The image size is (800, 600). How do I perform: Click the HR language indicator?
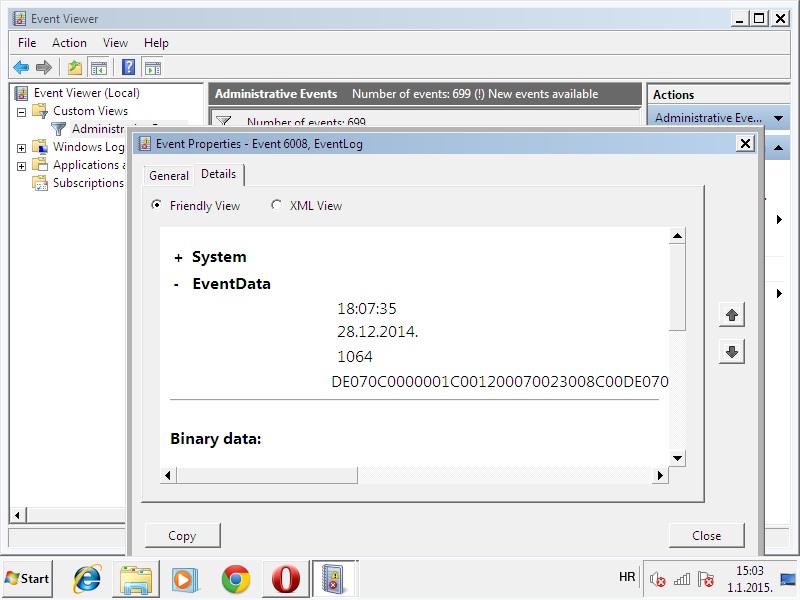coord(627,577)
